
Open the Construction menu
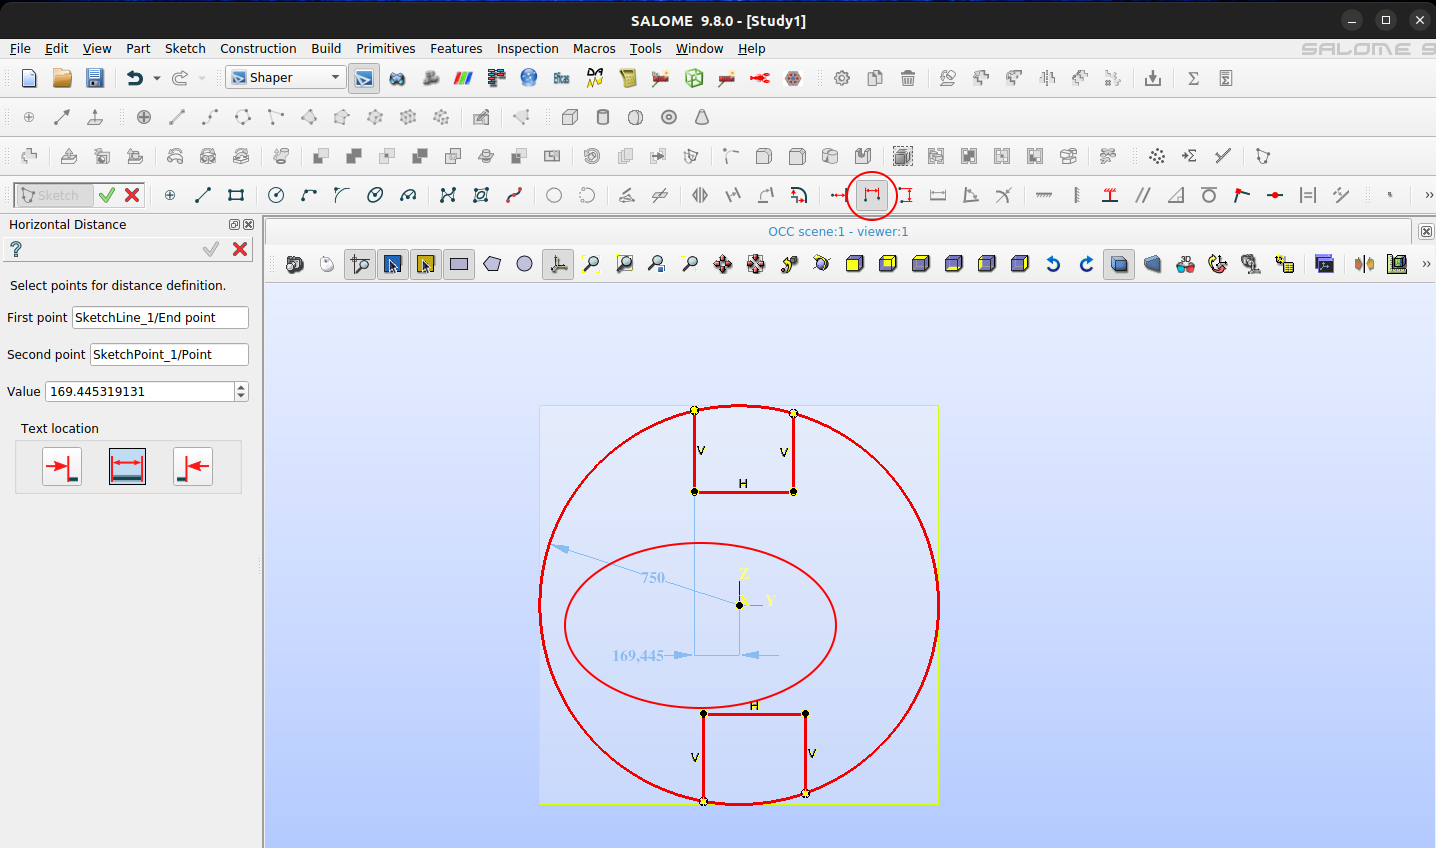click(x=258, y=48)
